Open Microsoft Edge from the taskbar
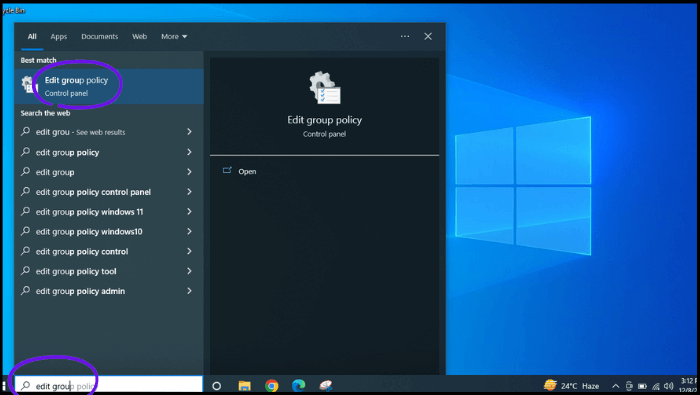Viewport: 700px width, 395px height. pyautogui.click(x=299, y=385)
